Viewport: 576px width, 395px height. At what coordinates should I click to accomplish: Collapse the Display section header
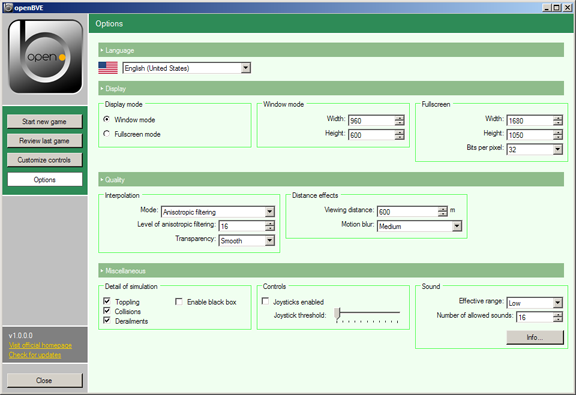(x=331, y=88)
